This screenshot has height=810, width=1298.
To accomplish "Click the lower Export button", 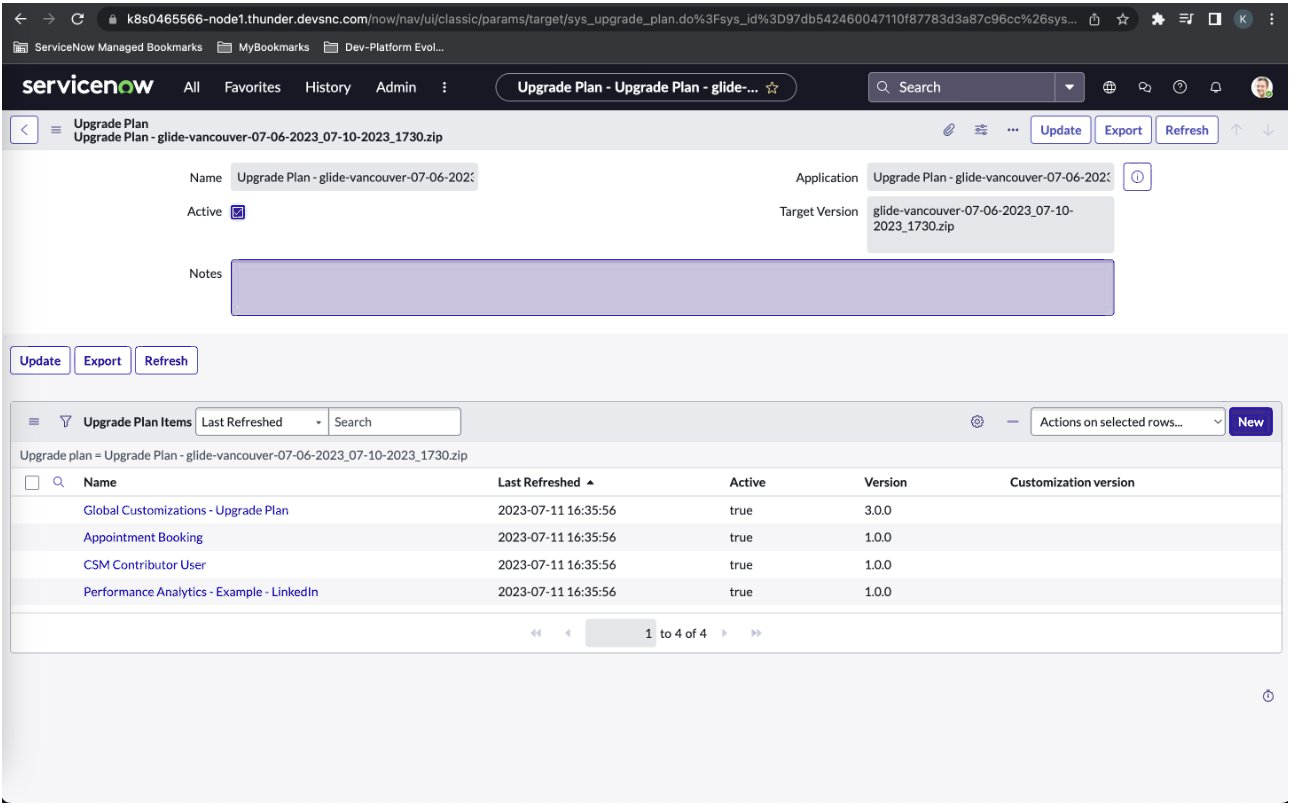I will click(102, 361).
